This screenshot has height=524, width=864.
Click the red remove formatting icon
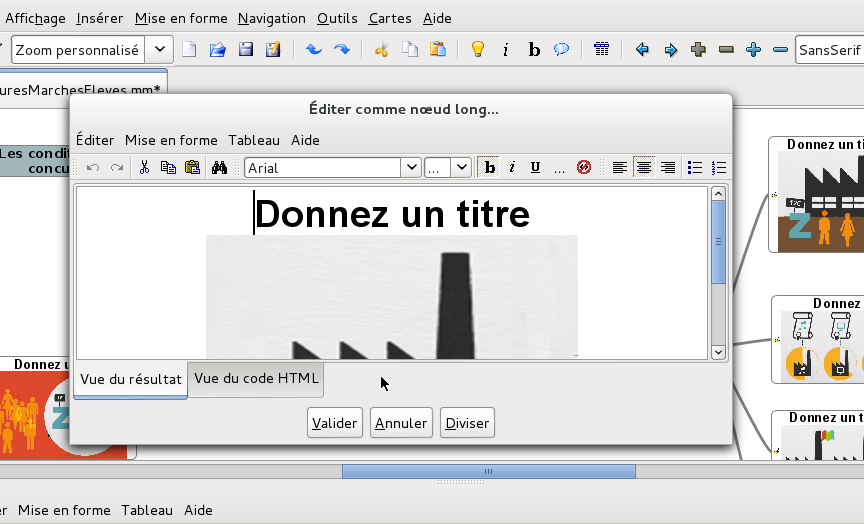coord(584,168)
